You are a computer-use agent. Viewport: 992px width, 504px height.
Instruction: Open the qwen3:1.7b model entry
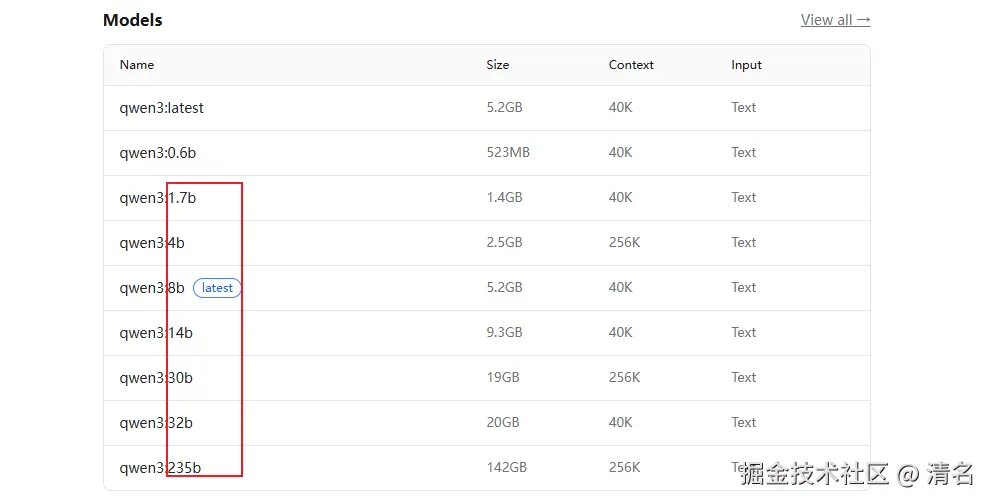click(x=157, y=198)
